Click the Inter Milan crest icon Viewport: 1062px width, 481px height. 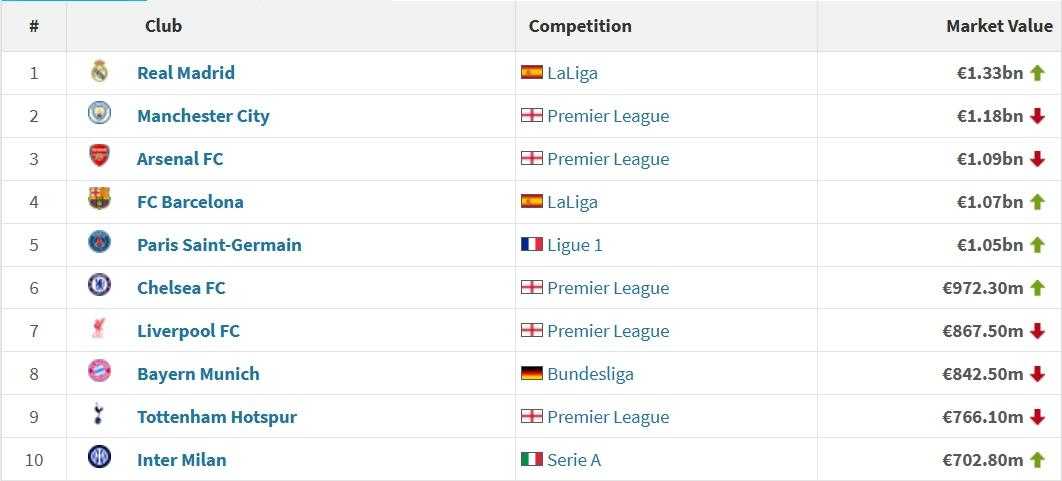100,457
